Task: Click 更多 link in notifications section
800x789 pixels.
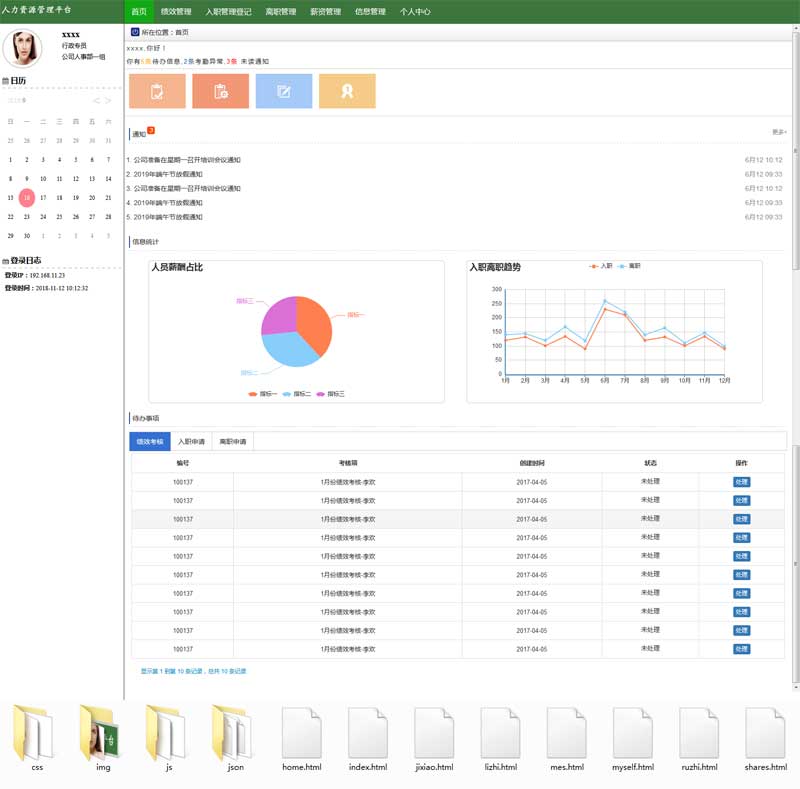Action: coord(779,132)
